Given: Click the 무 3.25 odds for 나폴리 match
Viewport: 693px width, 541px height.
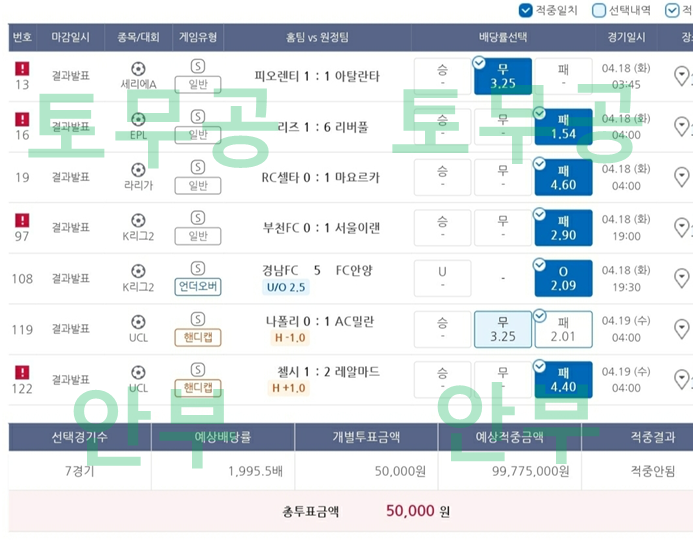Looking at the screenshot, I should coord(502,329).
